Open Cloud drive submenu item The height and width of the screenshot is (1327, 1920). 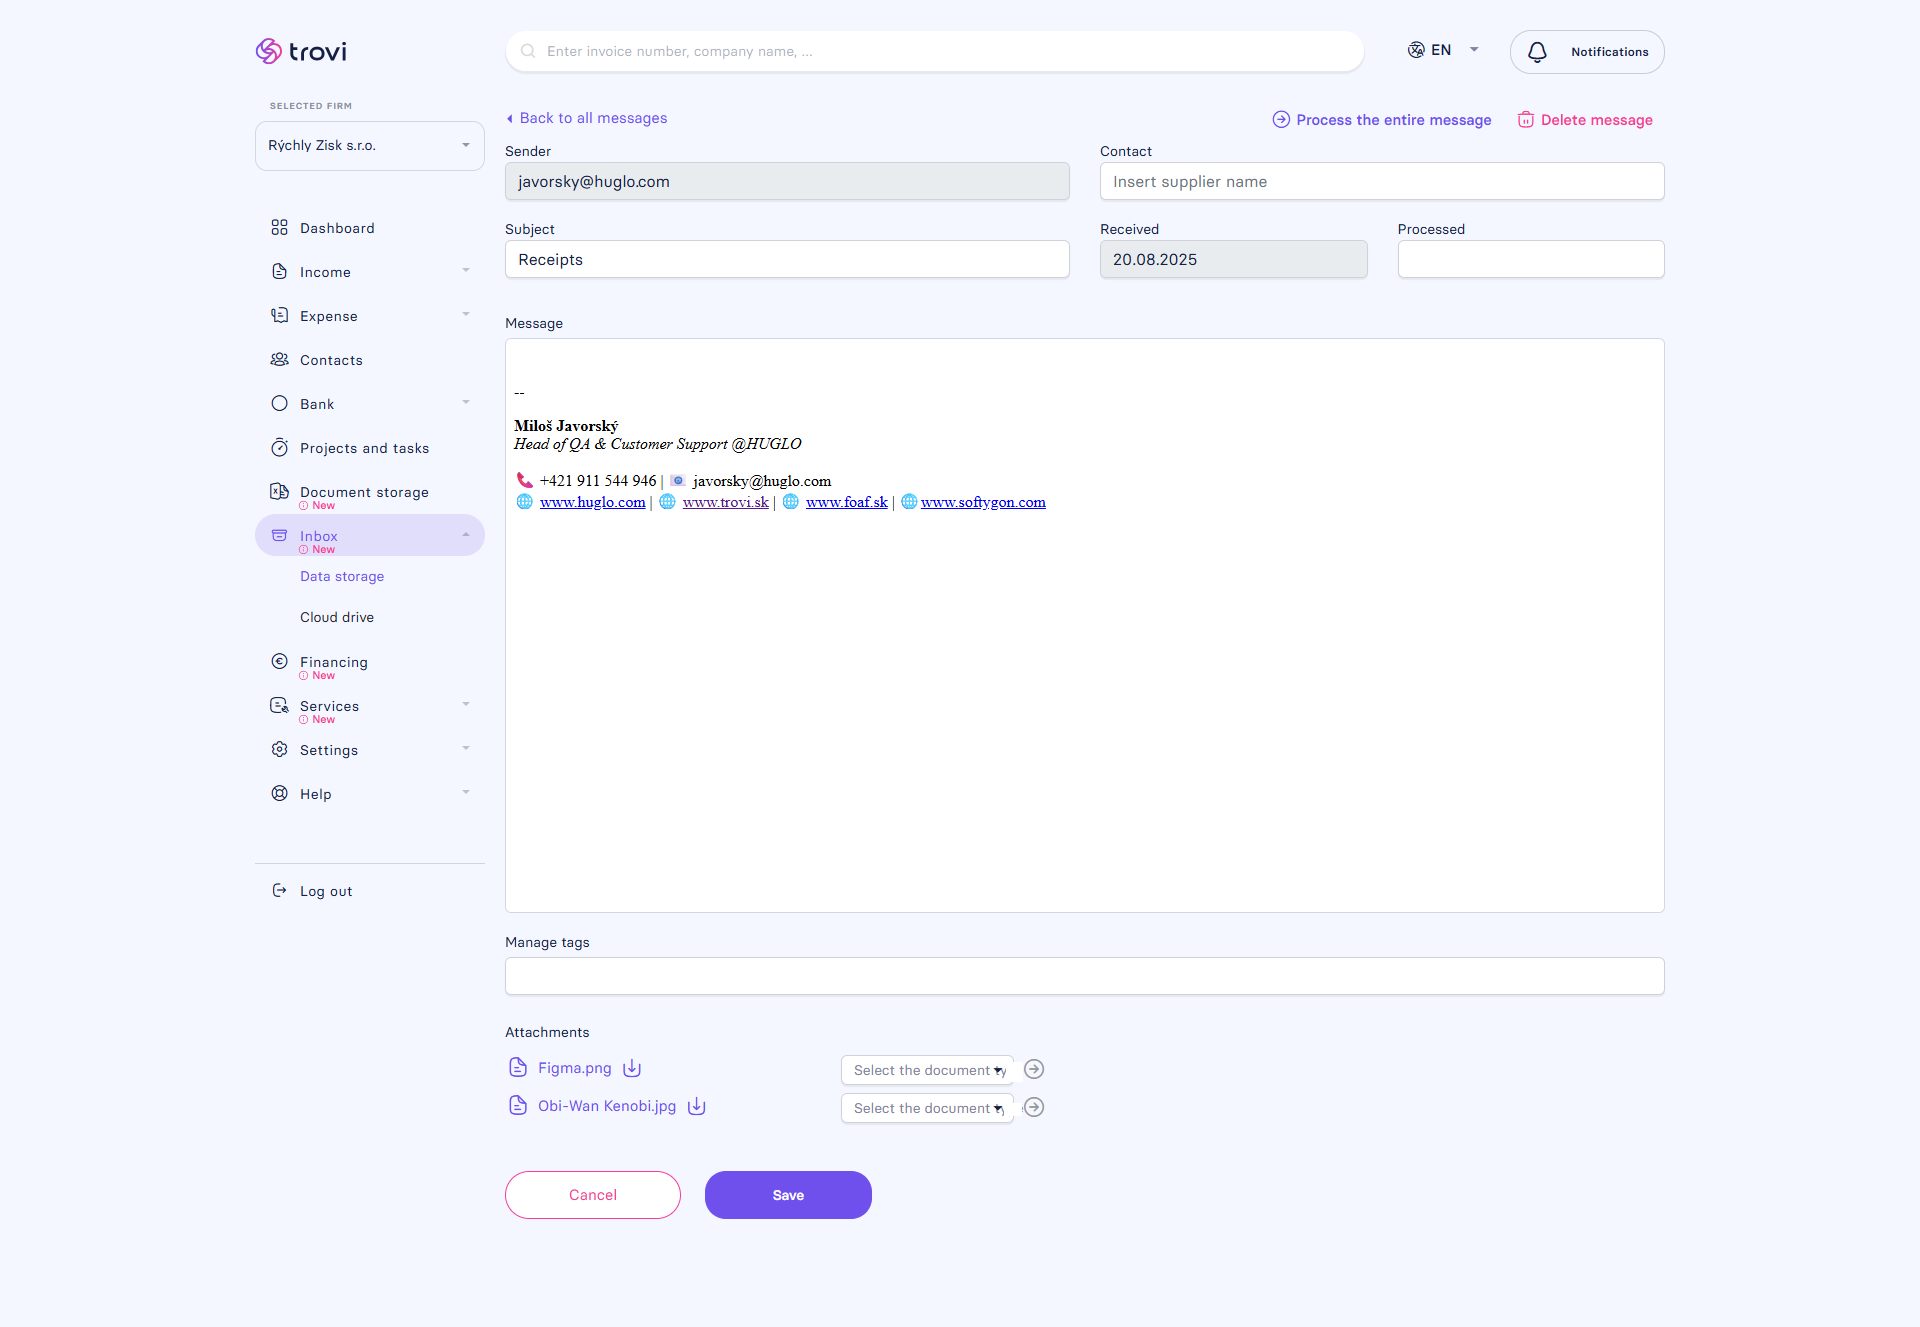(337, 617)
